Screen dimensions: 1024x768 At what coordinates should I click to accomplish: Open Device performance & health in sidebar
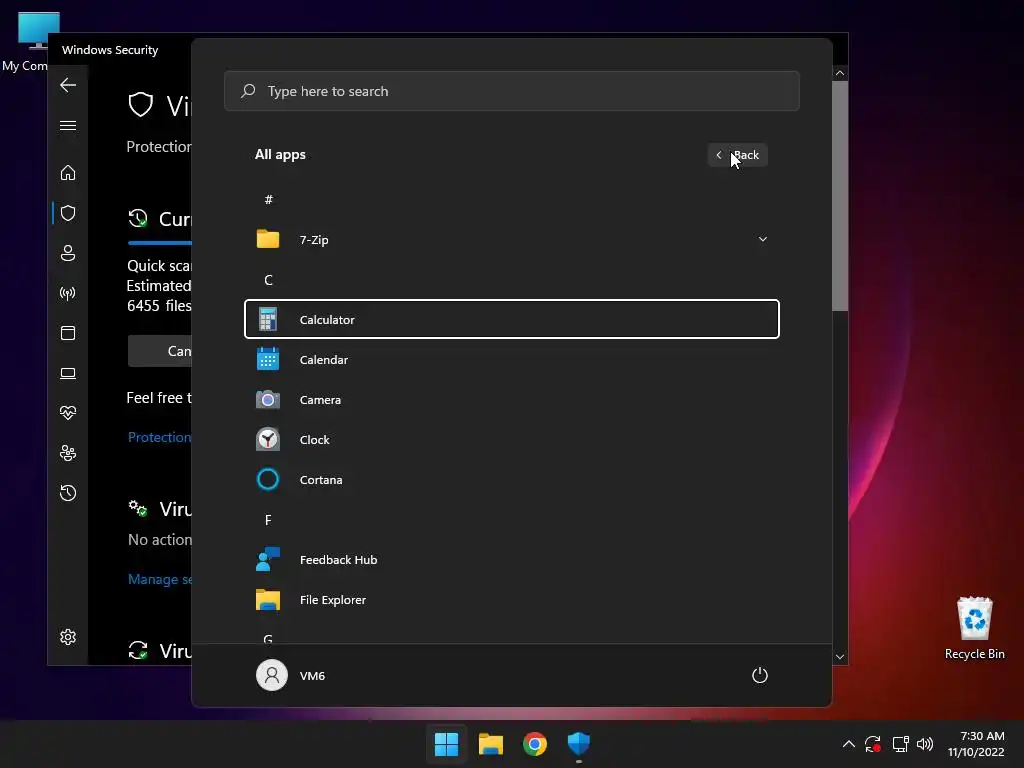pyautogui.click(x=68, y=413)
